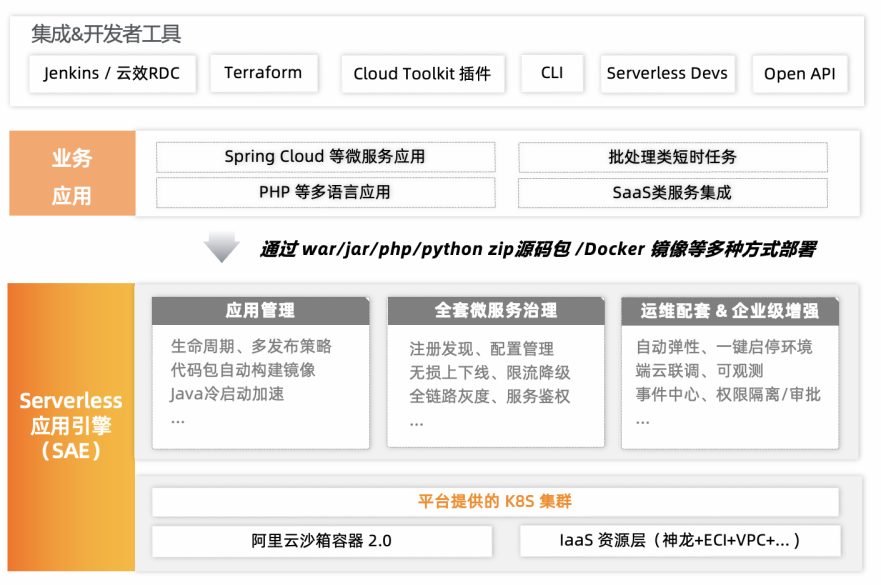Click the 集成&开发者工具 heading
This screenshot has width=881, height=585.
pos(106,34)
